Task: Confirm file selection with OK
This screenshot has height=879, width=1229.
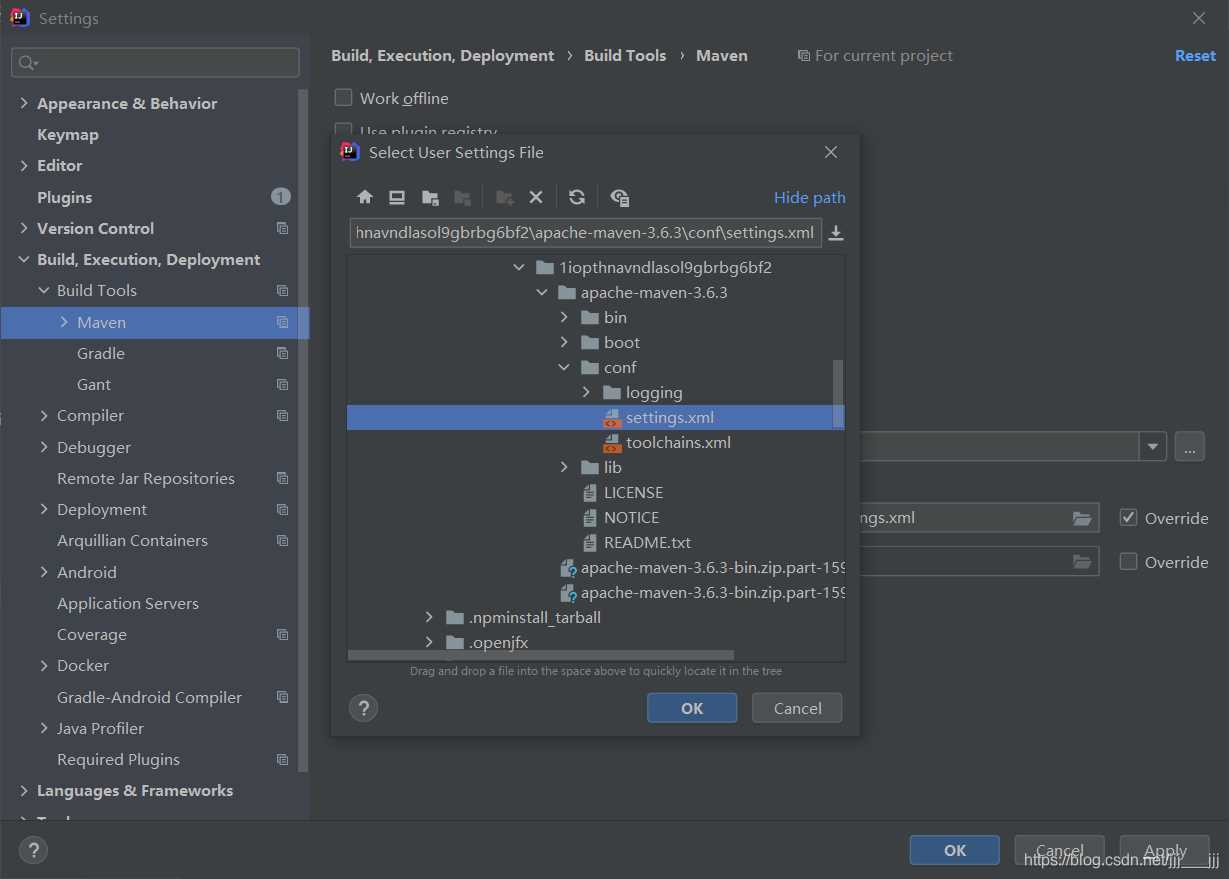Action: tap(692, 708)
